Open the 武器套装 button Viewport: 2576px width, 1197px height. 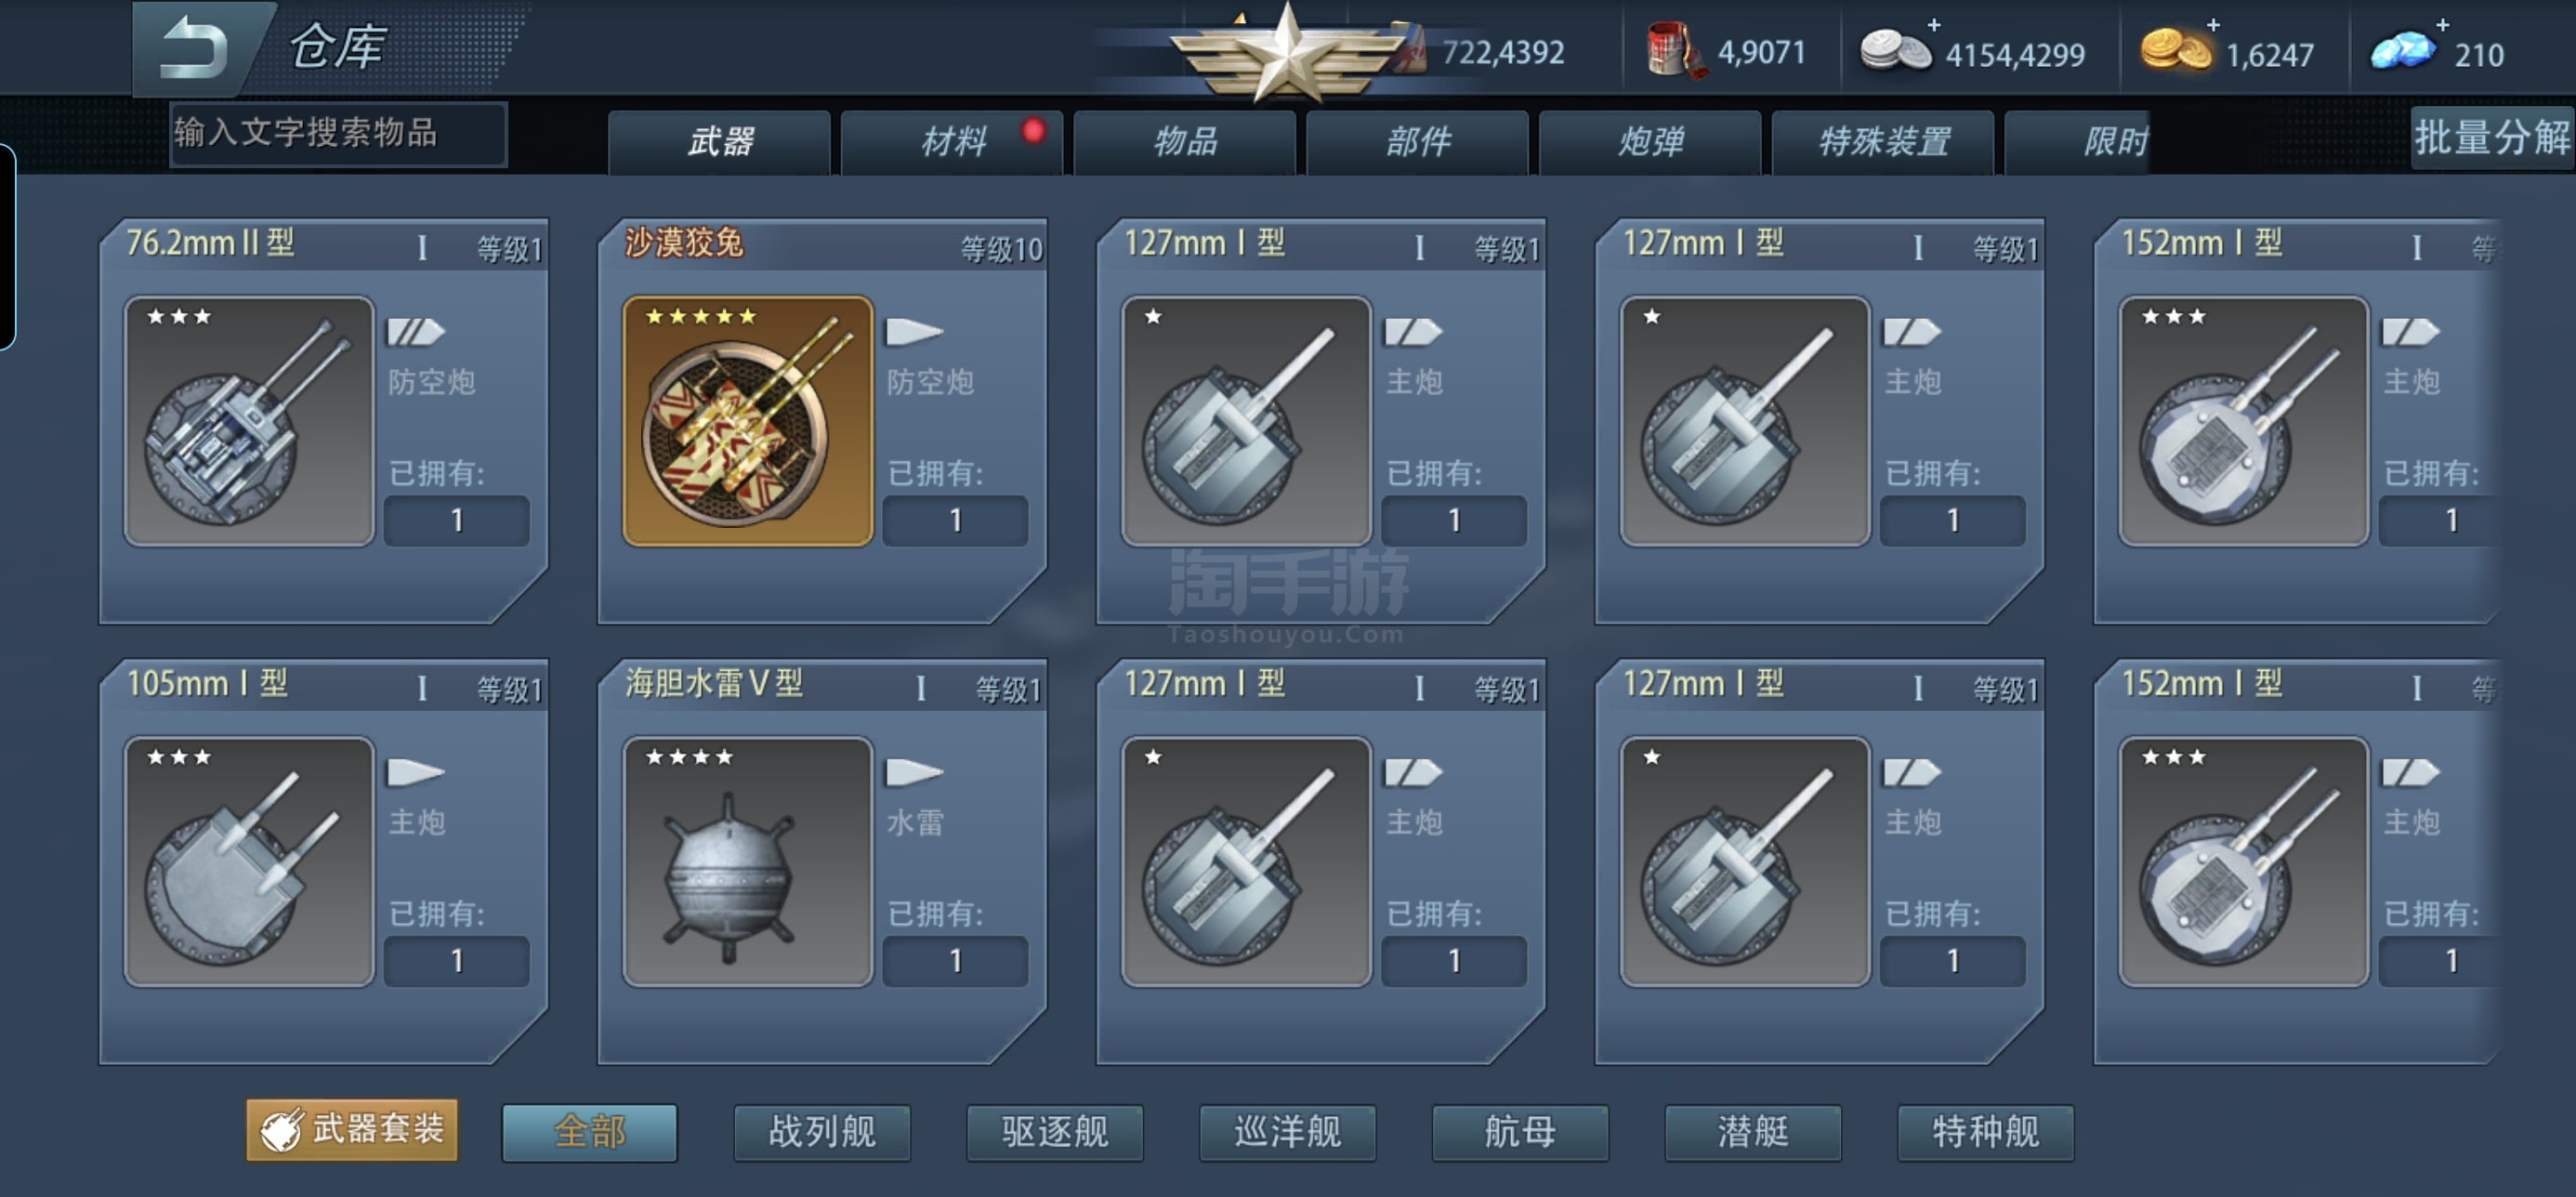point(352,1130)
